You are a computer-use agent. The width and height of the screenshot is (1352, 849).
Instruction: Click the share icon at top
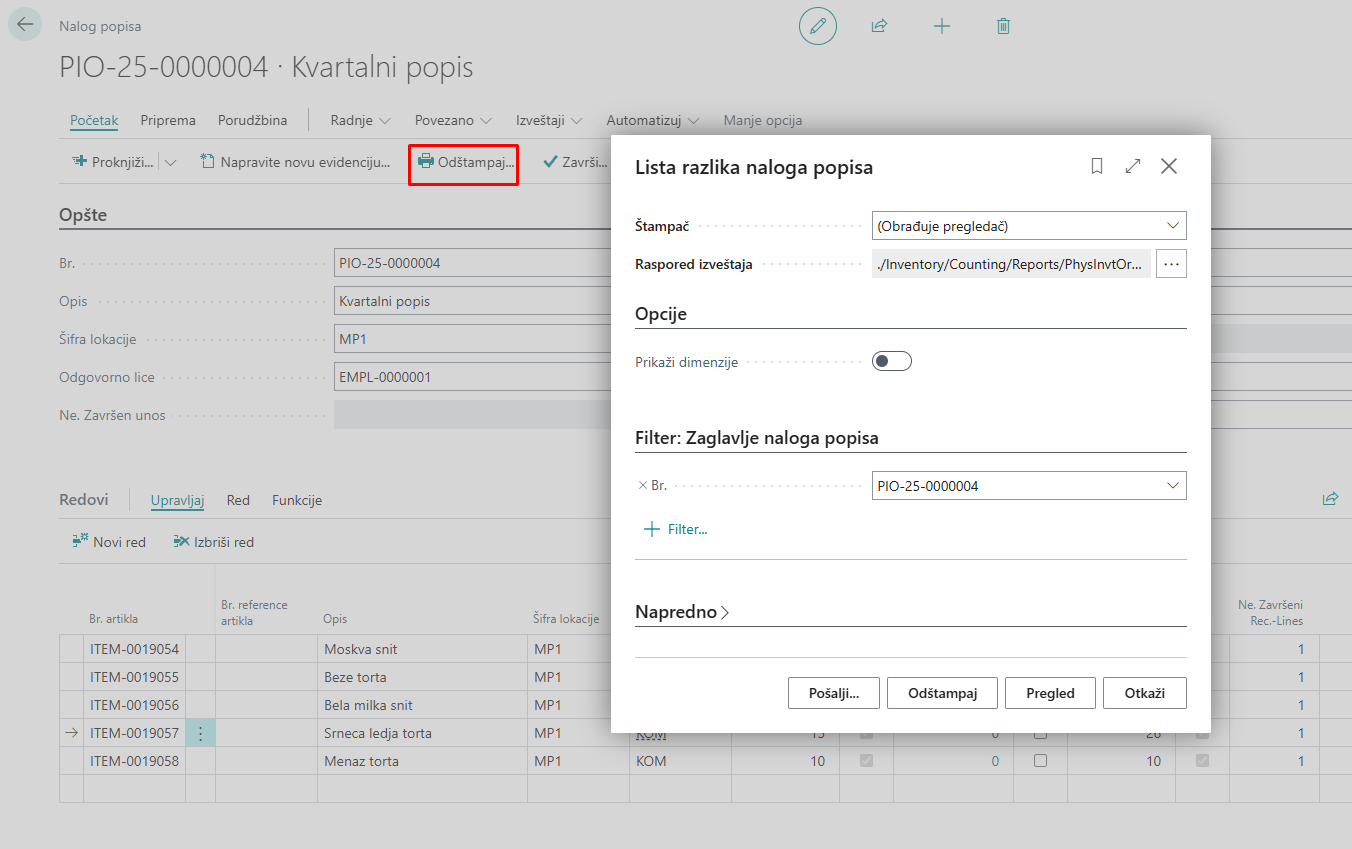879,26
